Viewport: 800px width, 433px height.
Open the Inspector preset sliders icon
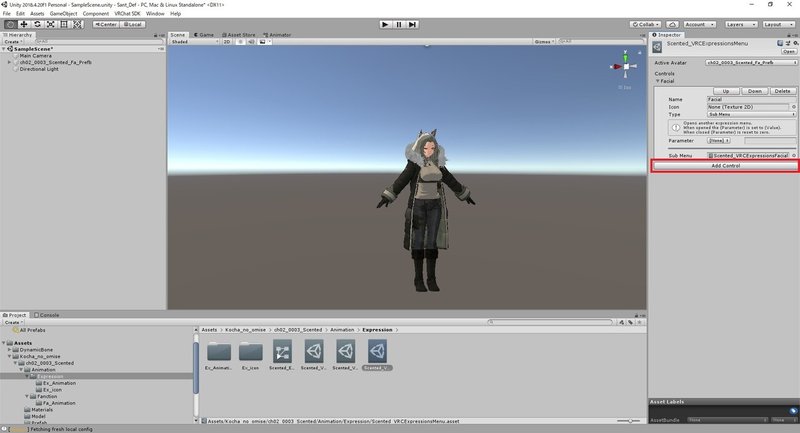click(x=788, y=43)
